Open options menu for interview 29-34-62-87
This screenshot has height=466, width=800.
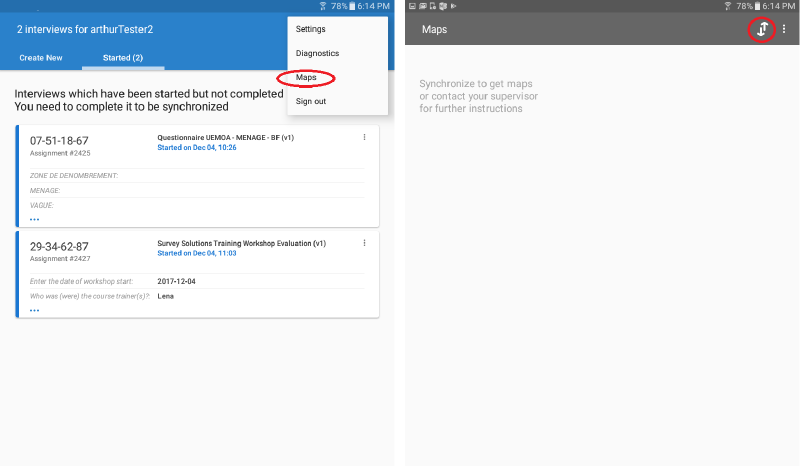[364, 243]
